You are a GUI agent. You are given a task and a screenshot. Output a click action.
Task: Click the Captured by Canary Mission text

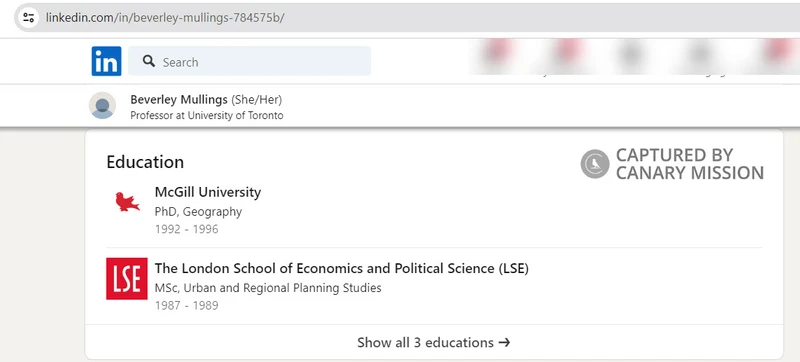click(689, 164)
